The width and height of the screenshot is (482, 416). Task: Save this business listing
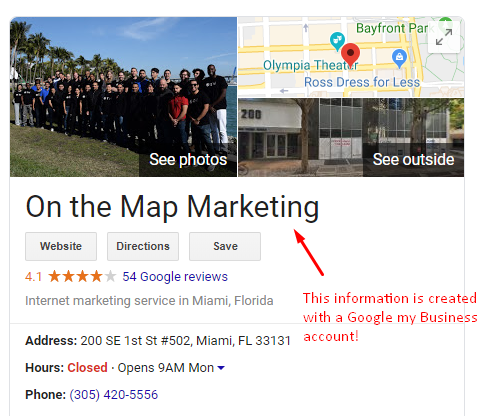pyautogui.click(x=225, y=246)
